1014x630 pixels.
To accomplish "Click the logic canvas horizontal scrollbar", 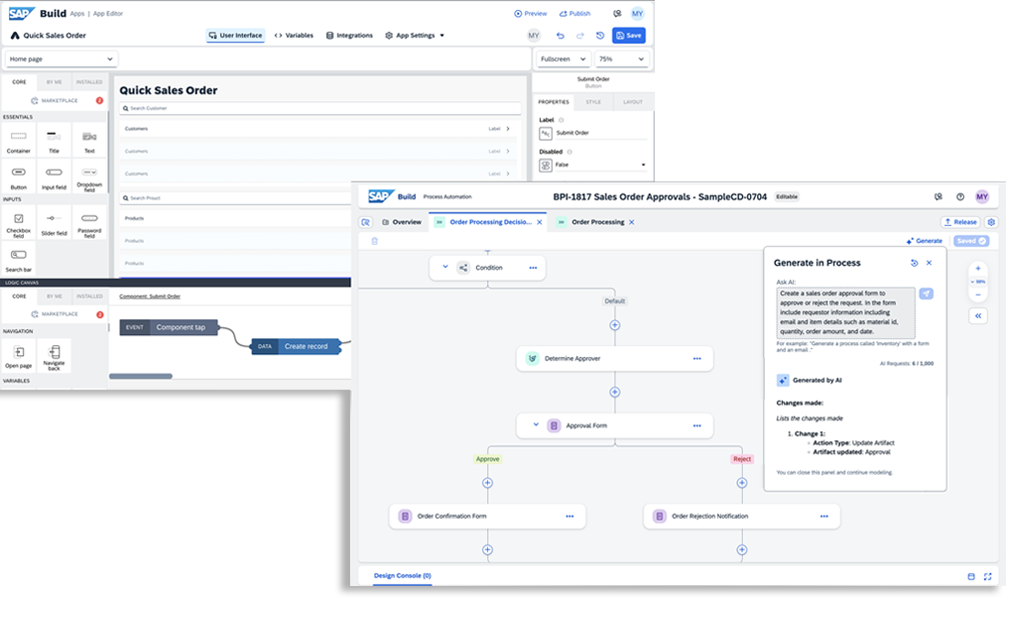I will click(140, 376).
